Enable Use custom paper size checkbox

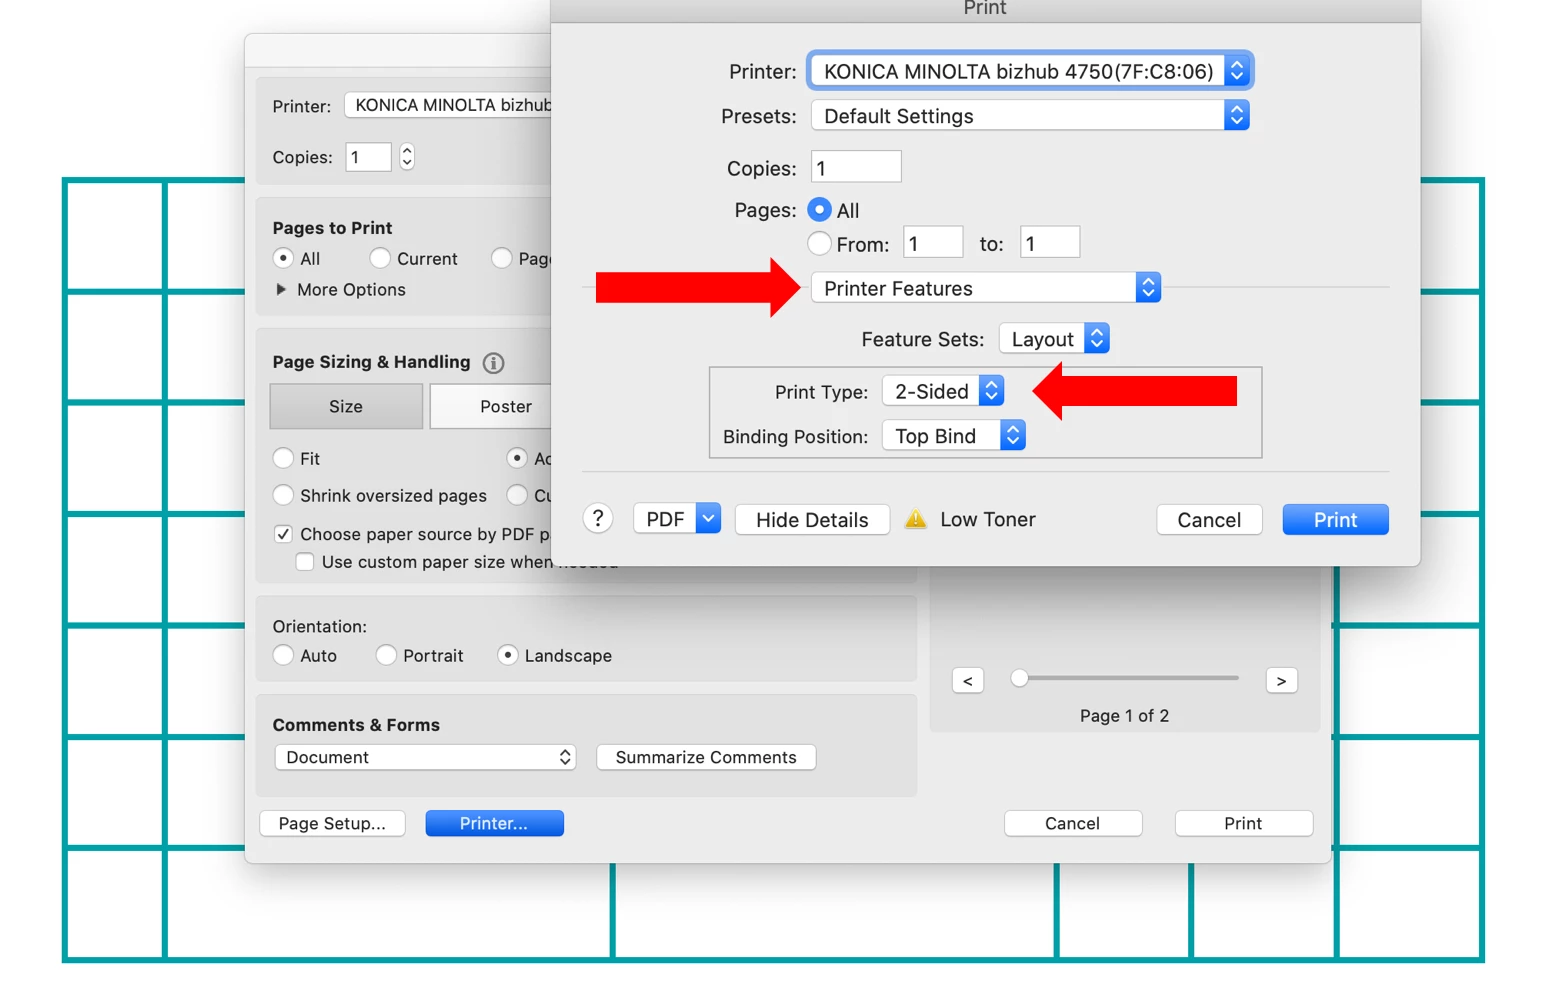pyautogui.click(x=305, y=562)
